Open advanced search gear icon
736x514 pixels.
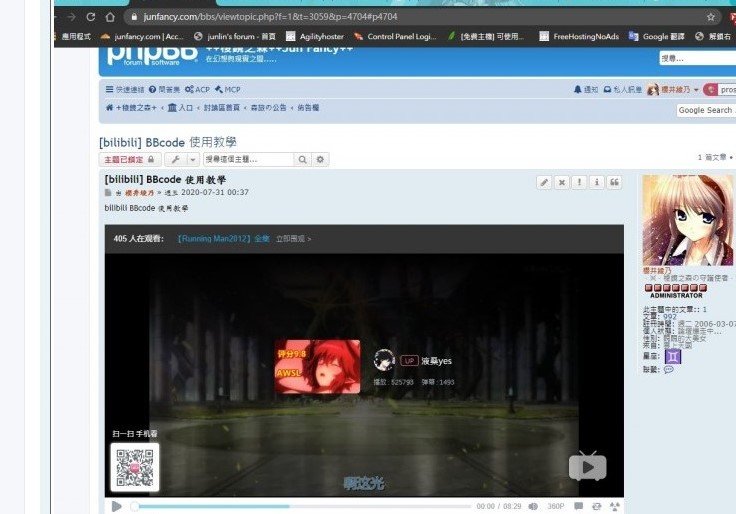[320, 160]
